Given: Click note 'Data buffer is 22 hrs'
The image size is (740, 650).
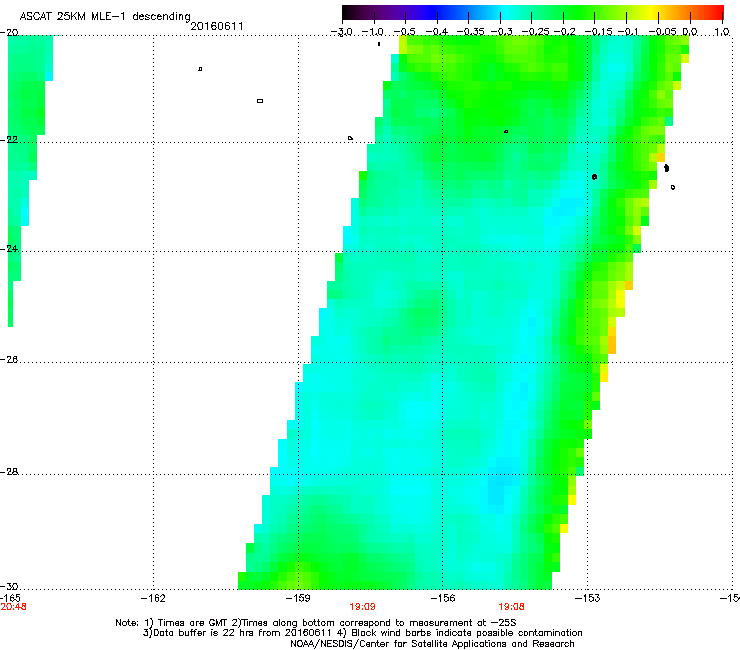Looking at the screenshot, I should [x=204, y=633].
